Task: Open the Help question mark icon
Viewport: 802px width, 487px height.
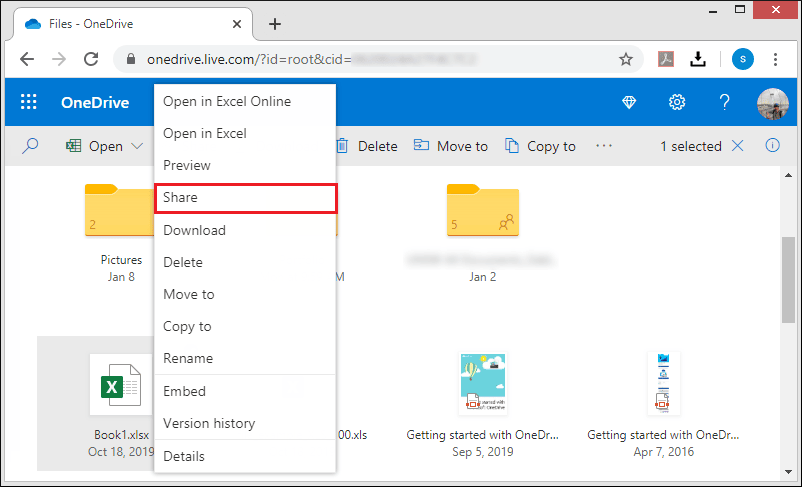Action: pyautogui.click(x=724, y=102)
